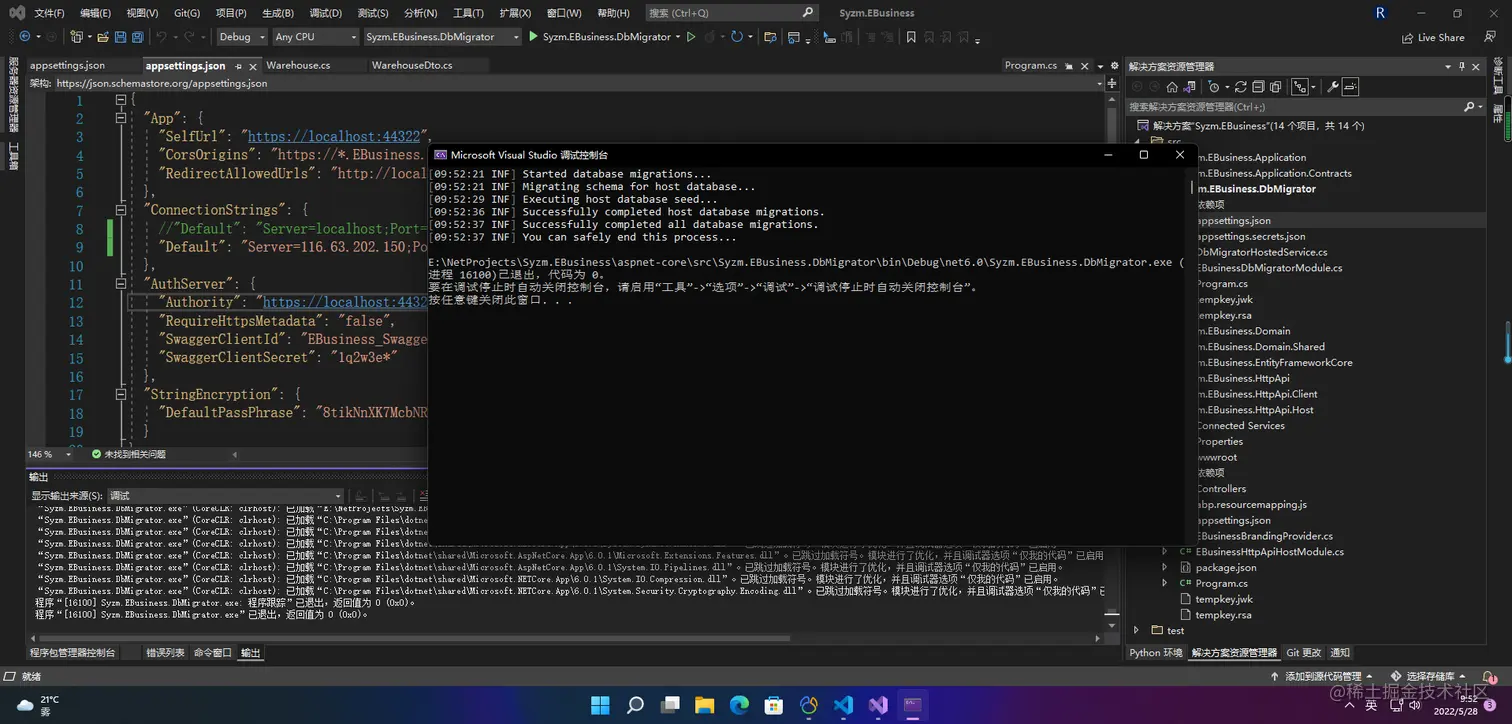This screenshot has width=1512, height=724.
Task: Click the taskbar Search magnifier icon
Action: click(635, 705)
